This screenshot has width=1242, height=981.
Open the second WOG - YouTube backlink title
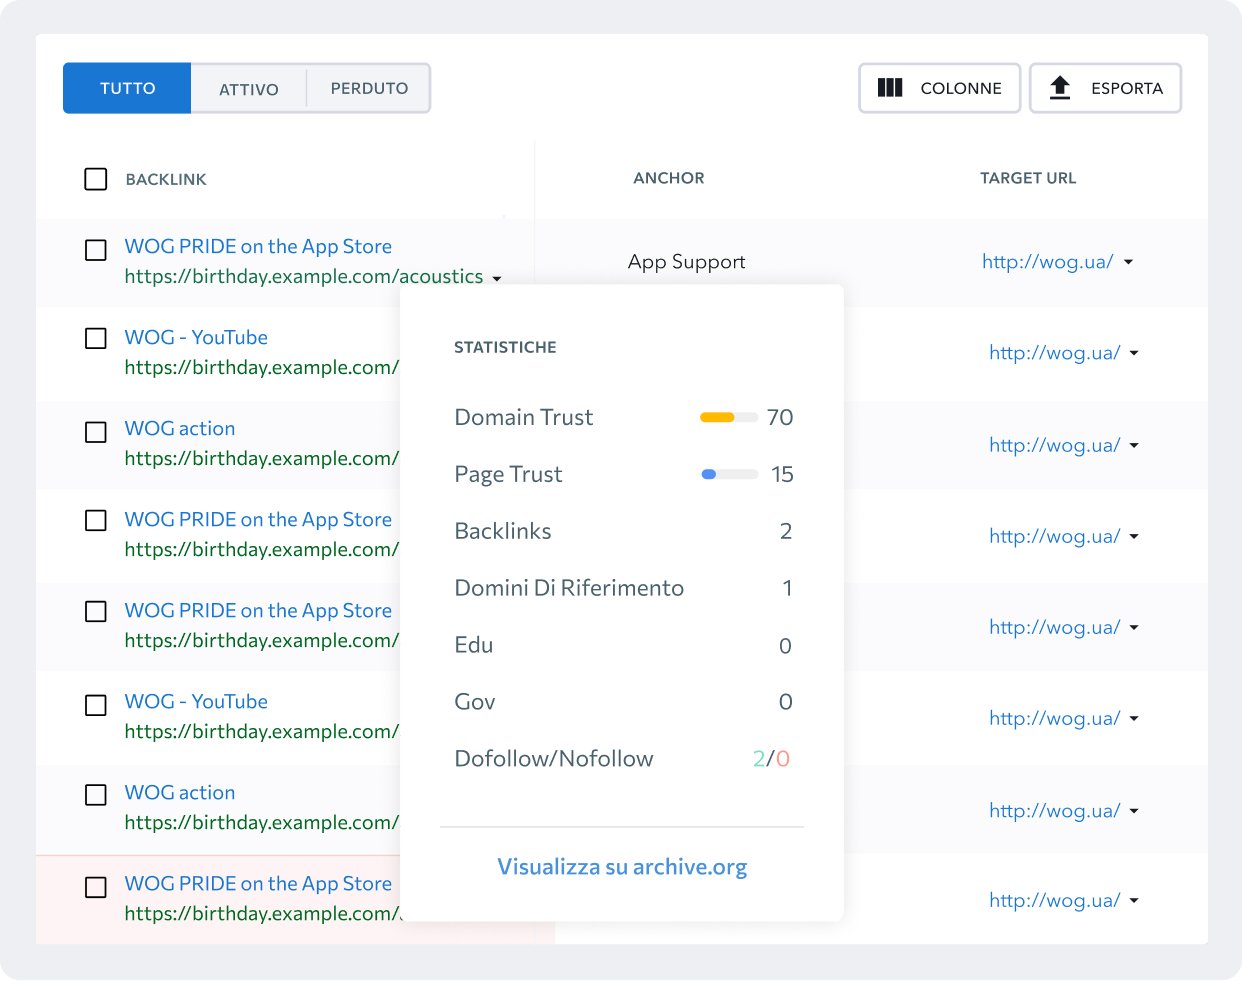coord(196,701)
